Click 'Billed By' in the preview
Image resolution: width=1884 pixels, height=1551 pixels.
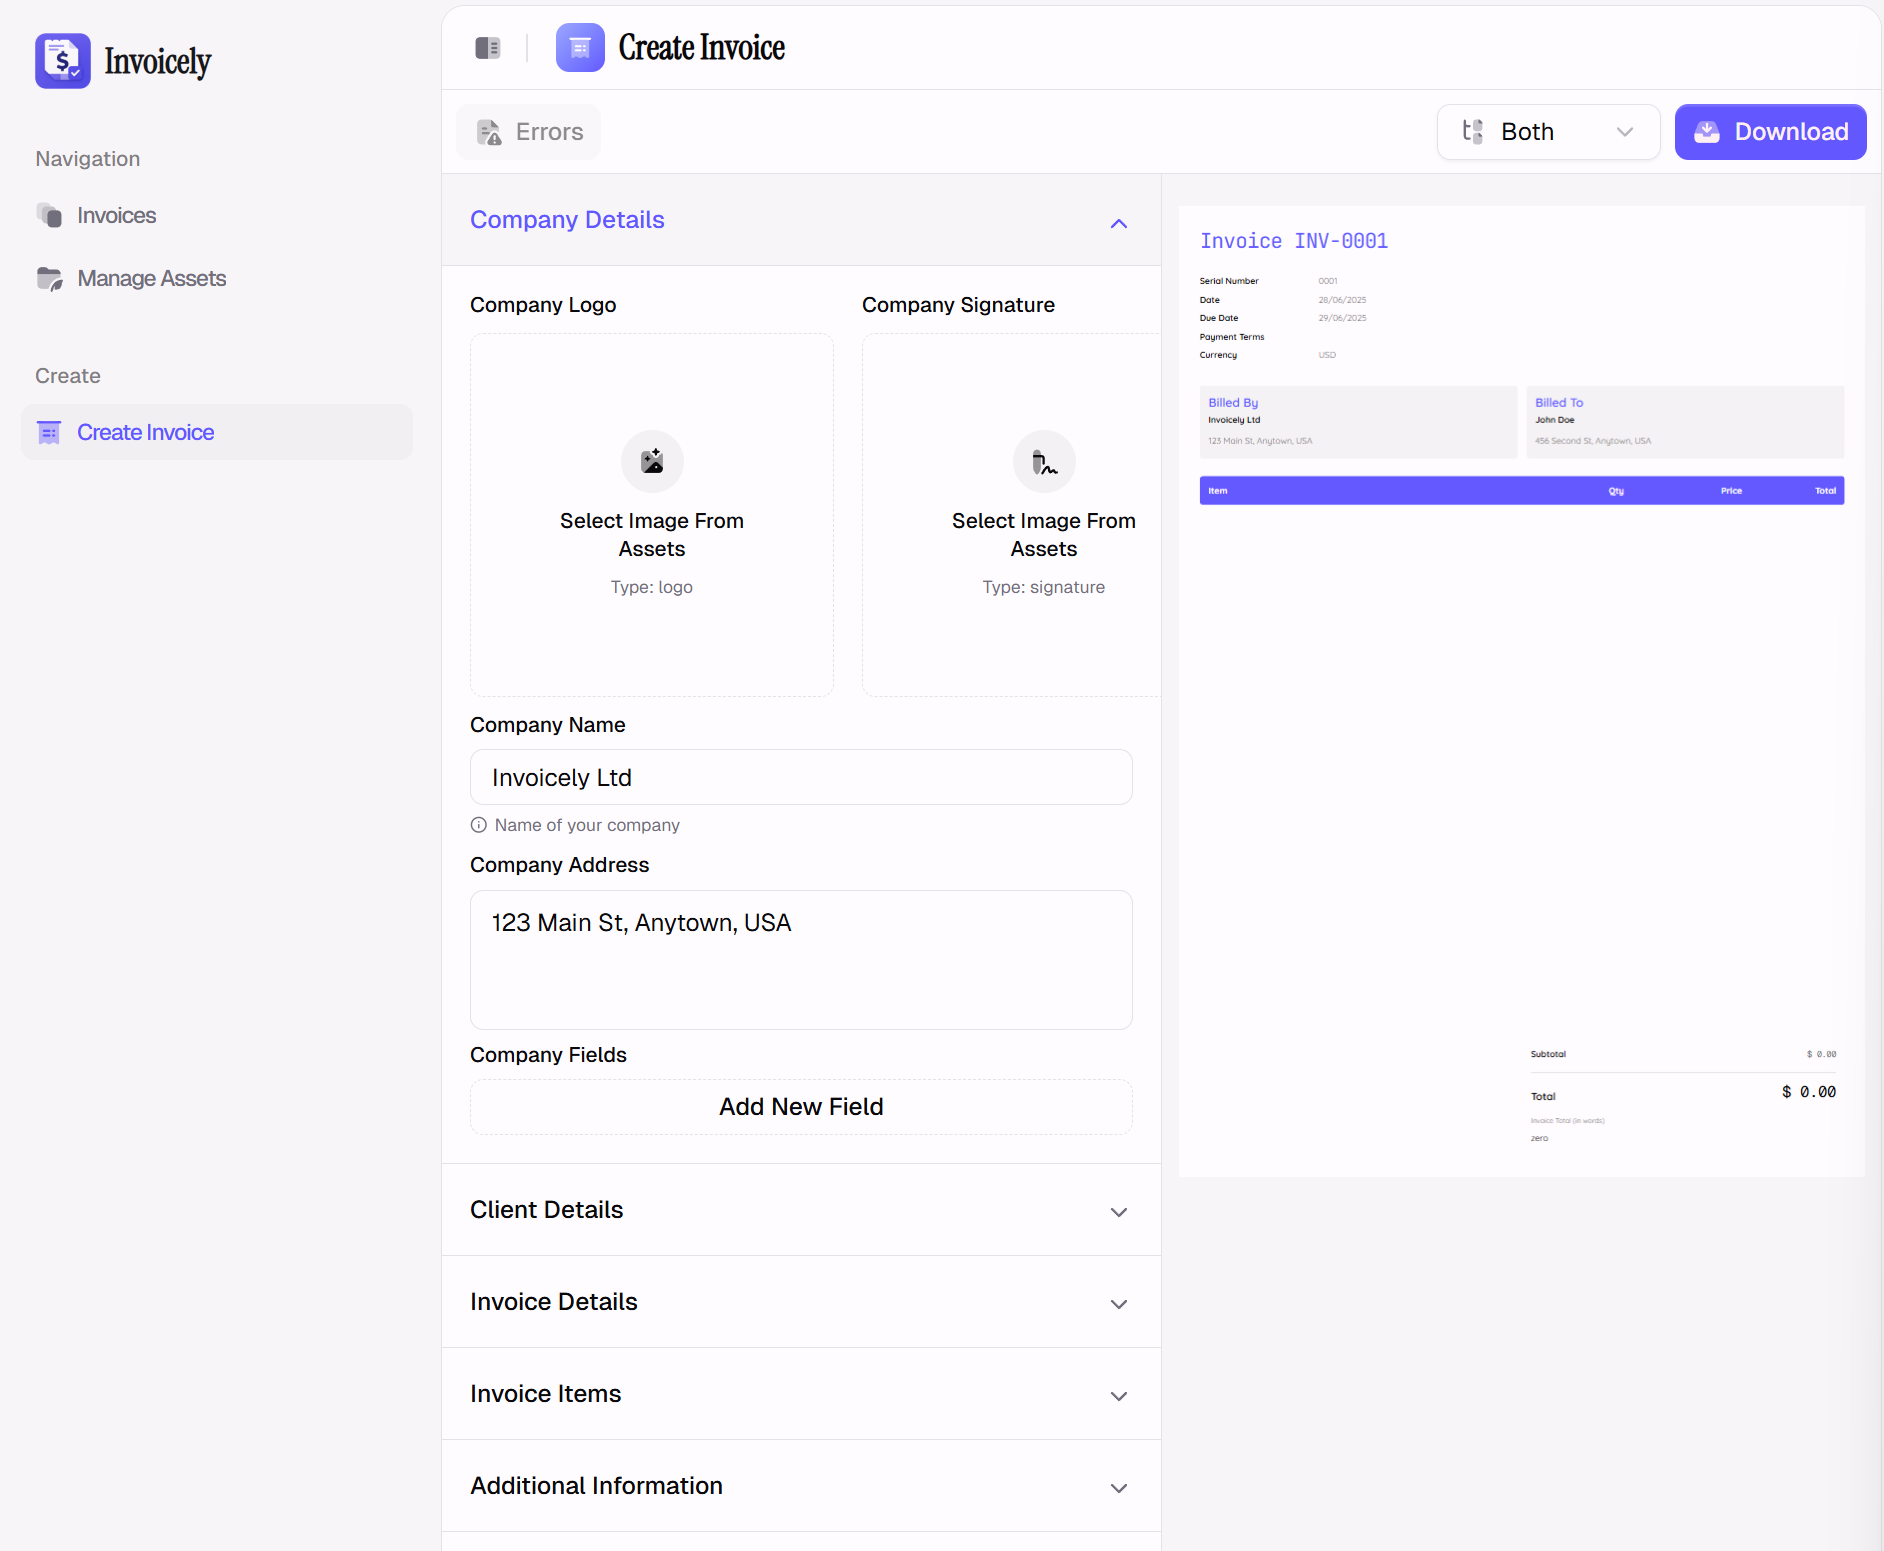(x=1233, y=403)
